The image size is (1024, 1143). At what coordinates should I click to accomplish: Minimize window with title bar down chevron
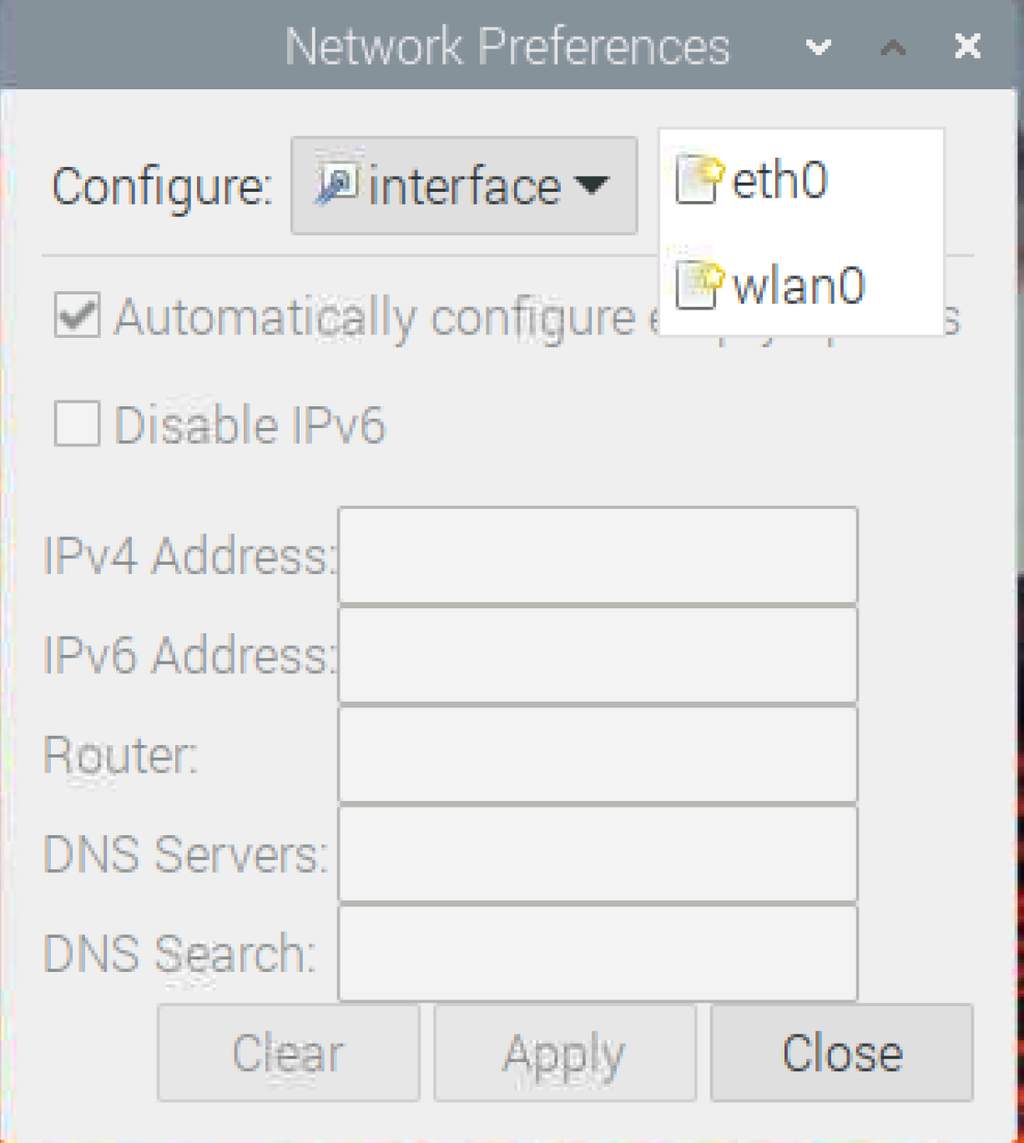click(x=818, y=47)
